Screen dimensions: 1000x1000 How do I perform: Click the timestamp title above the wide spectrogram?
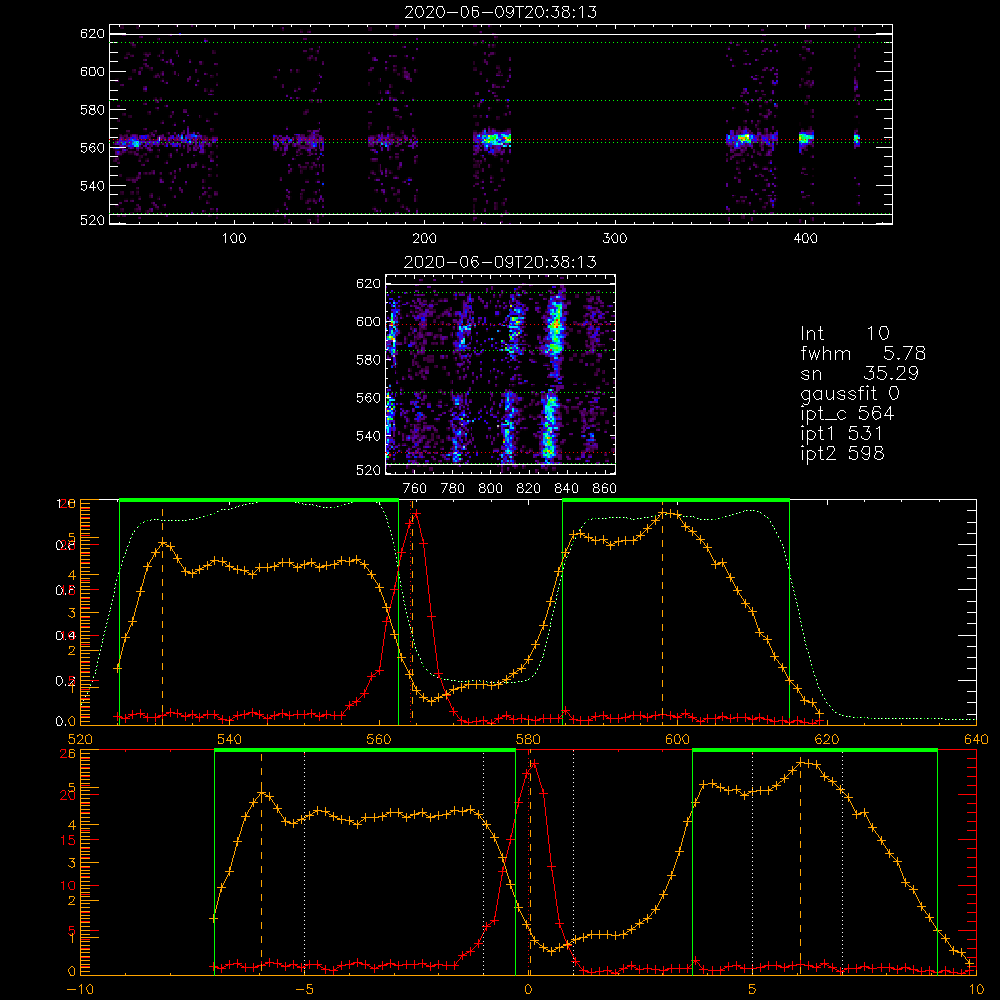coord(501,12)
